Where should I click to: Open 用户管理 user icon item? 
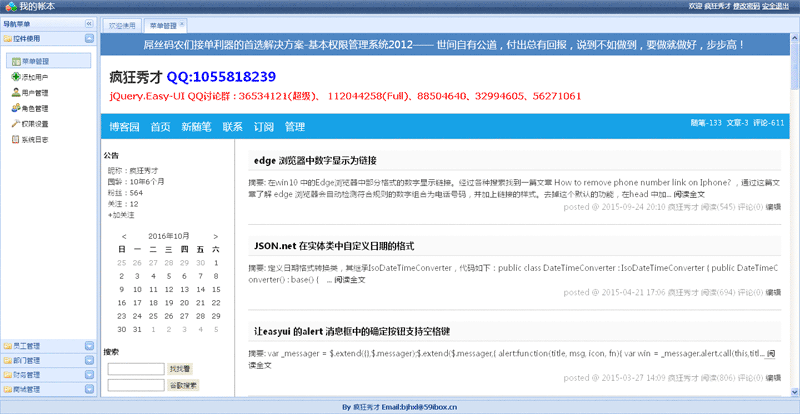[15, 92]
